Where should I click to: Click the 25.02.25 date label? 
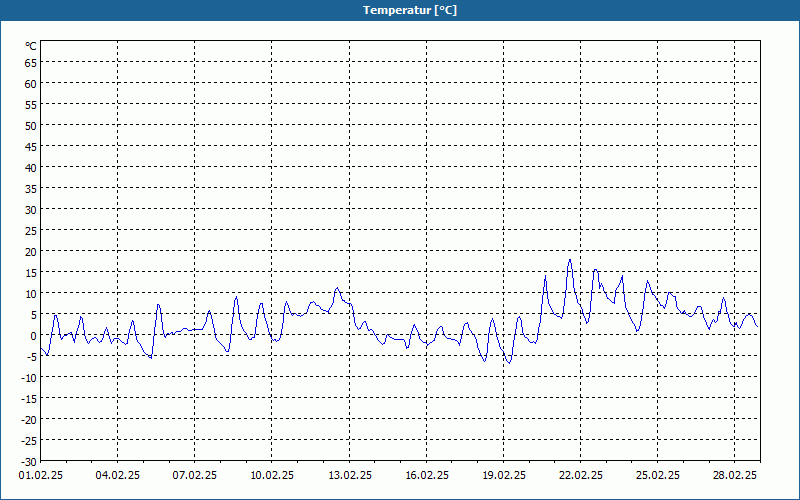[x=658, y=476]
